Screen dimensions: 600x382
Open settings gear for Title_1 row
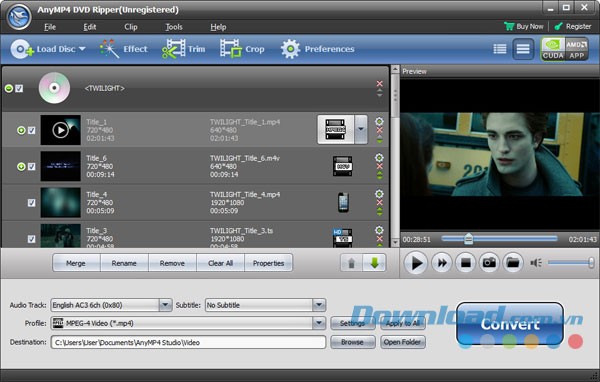point(379,121)
